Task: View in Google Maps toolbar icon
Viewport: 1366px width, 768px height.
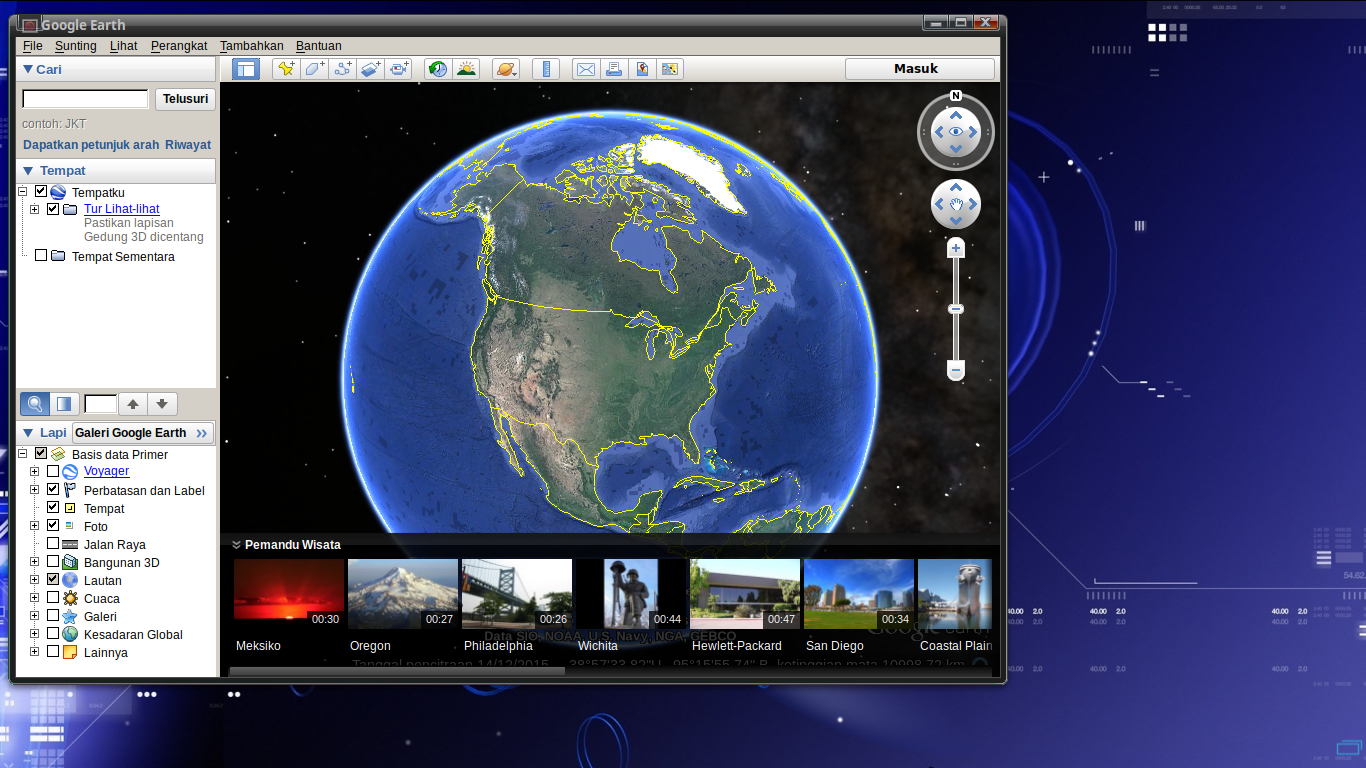Action: (670, 69)
